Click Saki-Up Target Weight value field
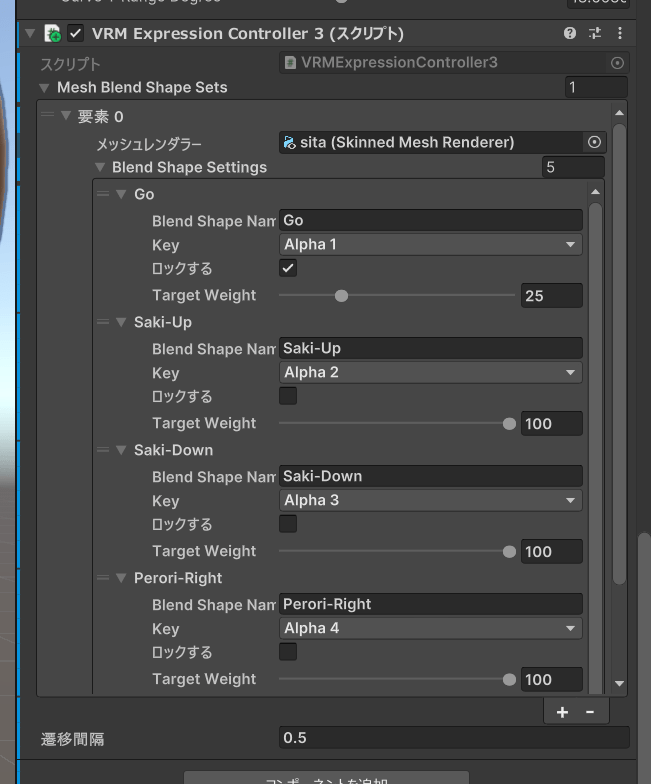 click(552, 424)
